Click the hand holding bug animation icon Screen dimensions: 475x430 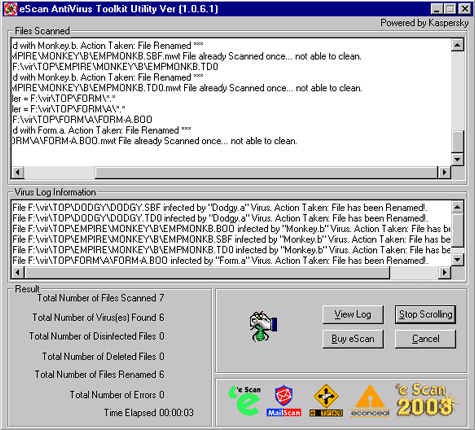coord(263,326)
